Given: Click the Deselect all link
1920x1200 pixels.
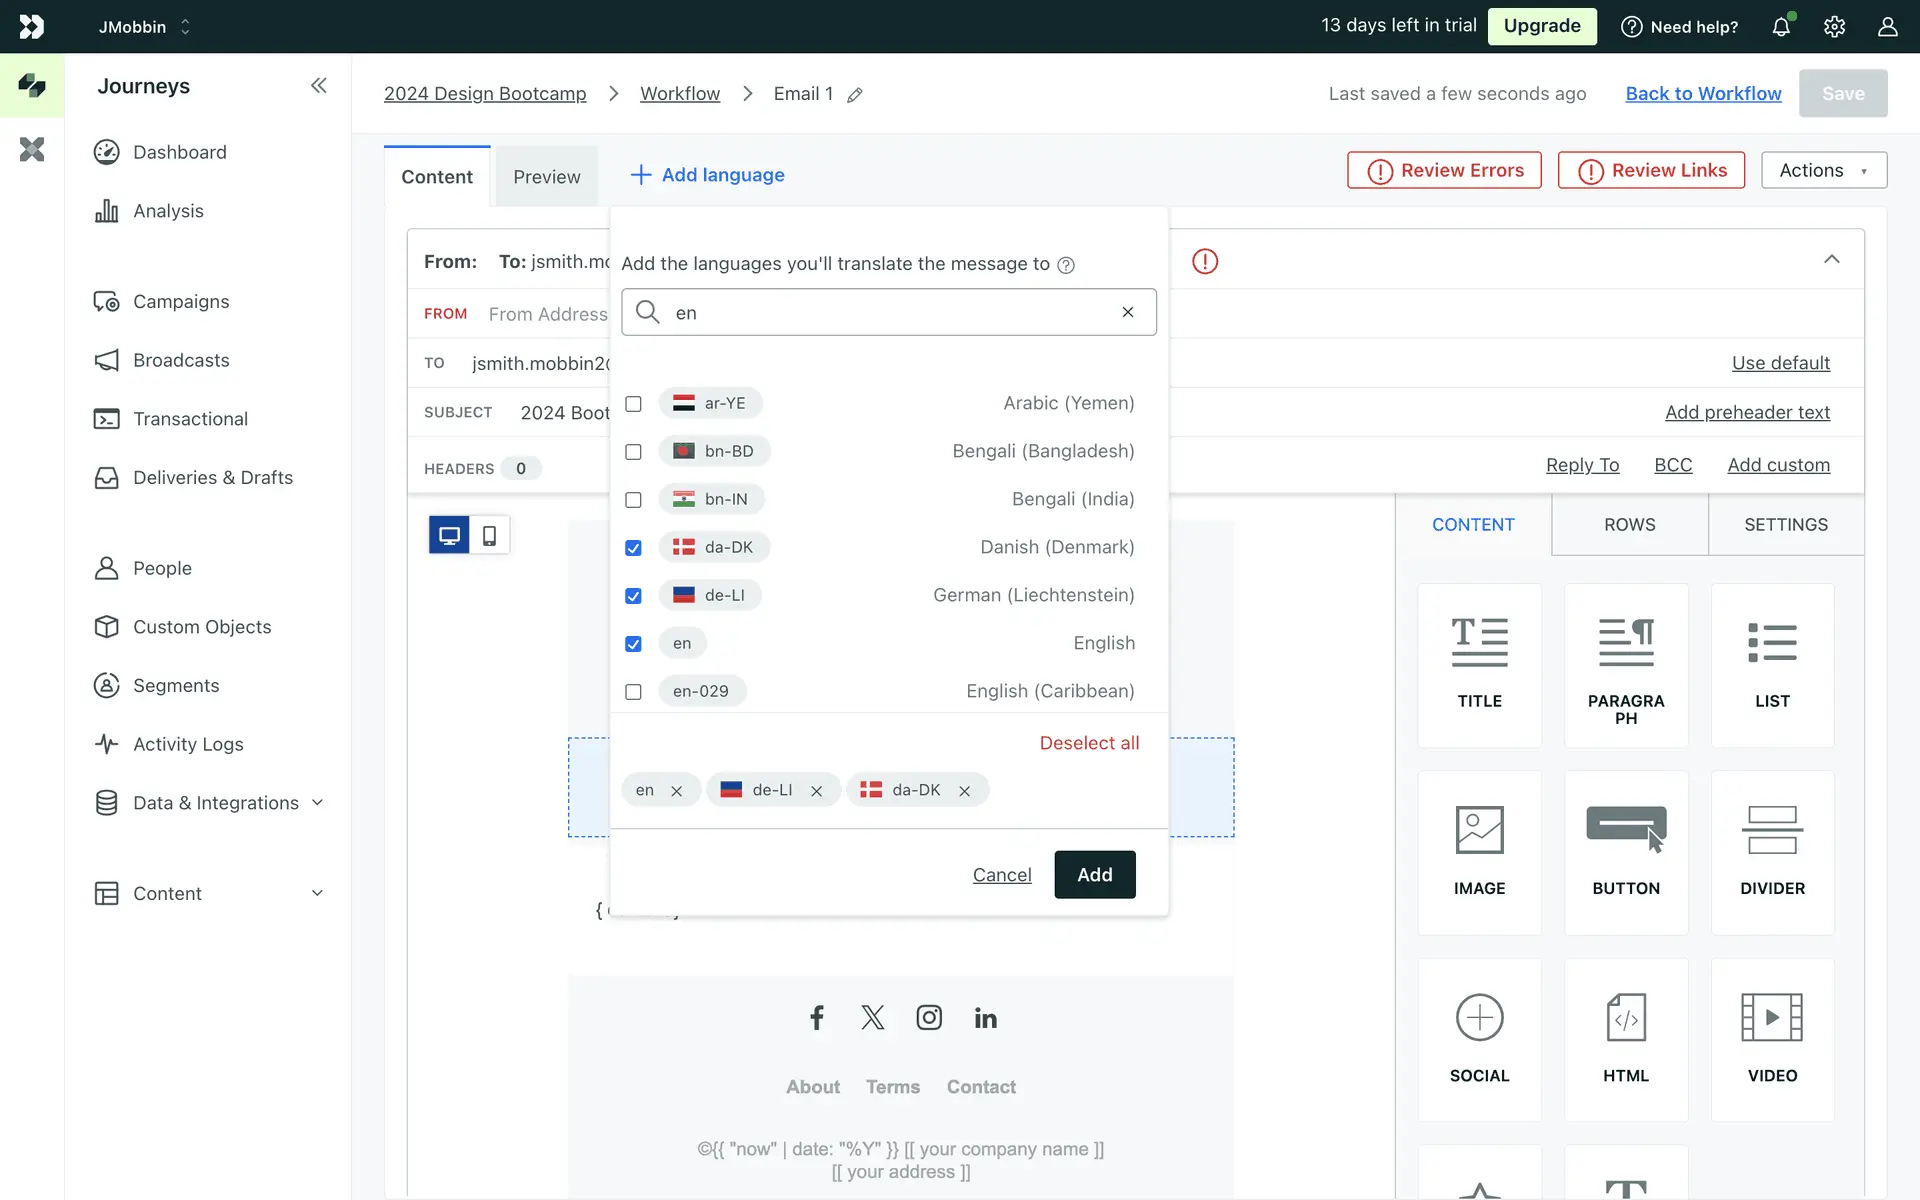Looking at the screenshot, I should (x=1089, y=743).
